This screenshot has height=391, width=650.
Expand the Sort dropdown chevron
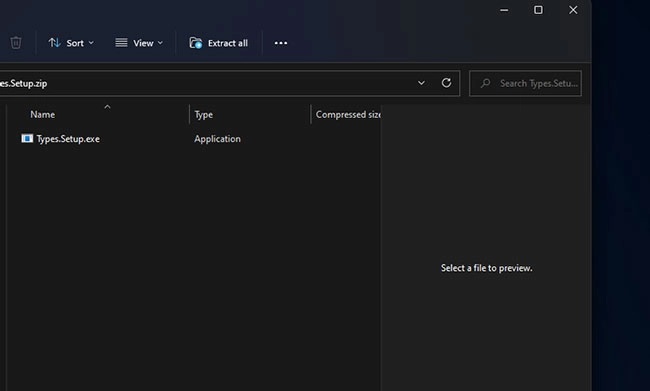point(91,43)
